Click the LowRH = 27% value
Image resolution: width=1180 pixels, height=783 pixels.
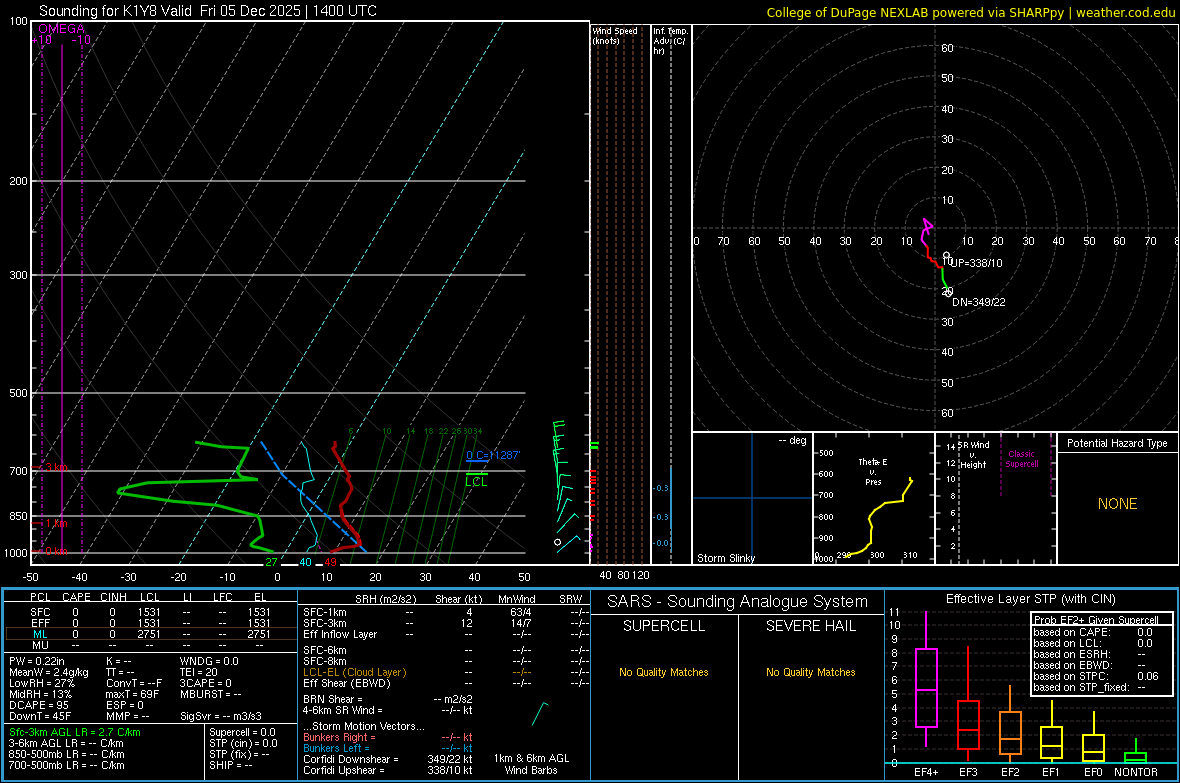point(42,683)
